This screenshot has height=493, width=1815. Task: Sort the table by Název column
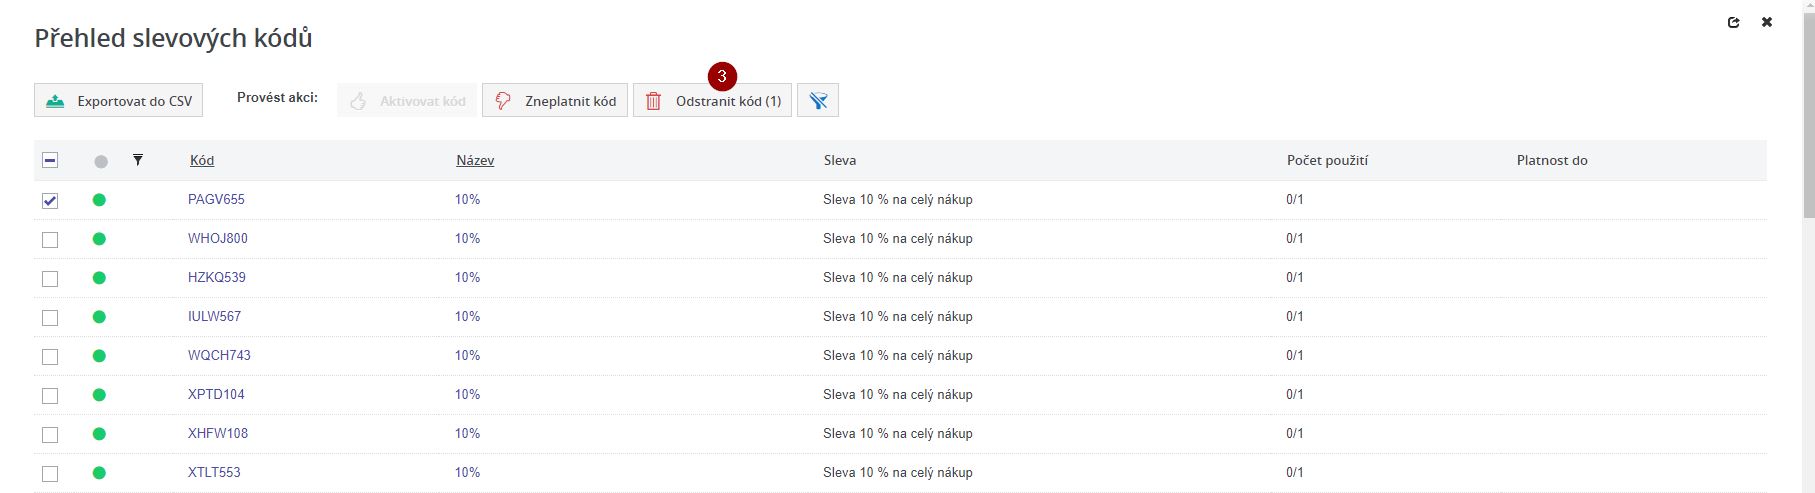(475, 161)
